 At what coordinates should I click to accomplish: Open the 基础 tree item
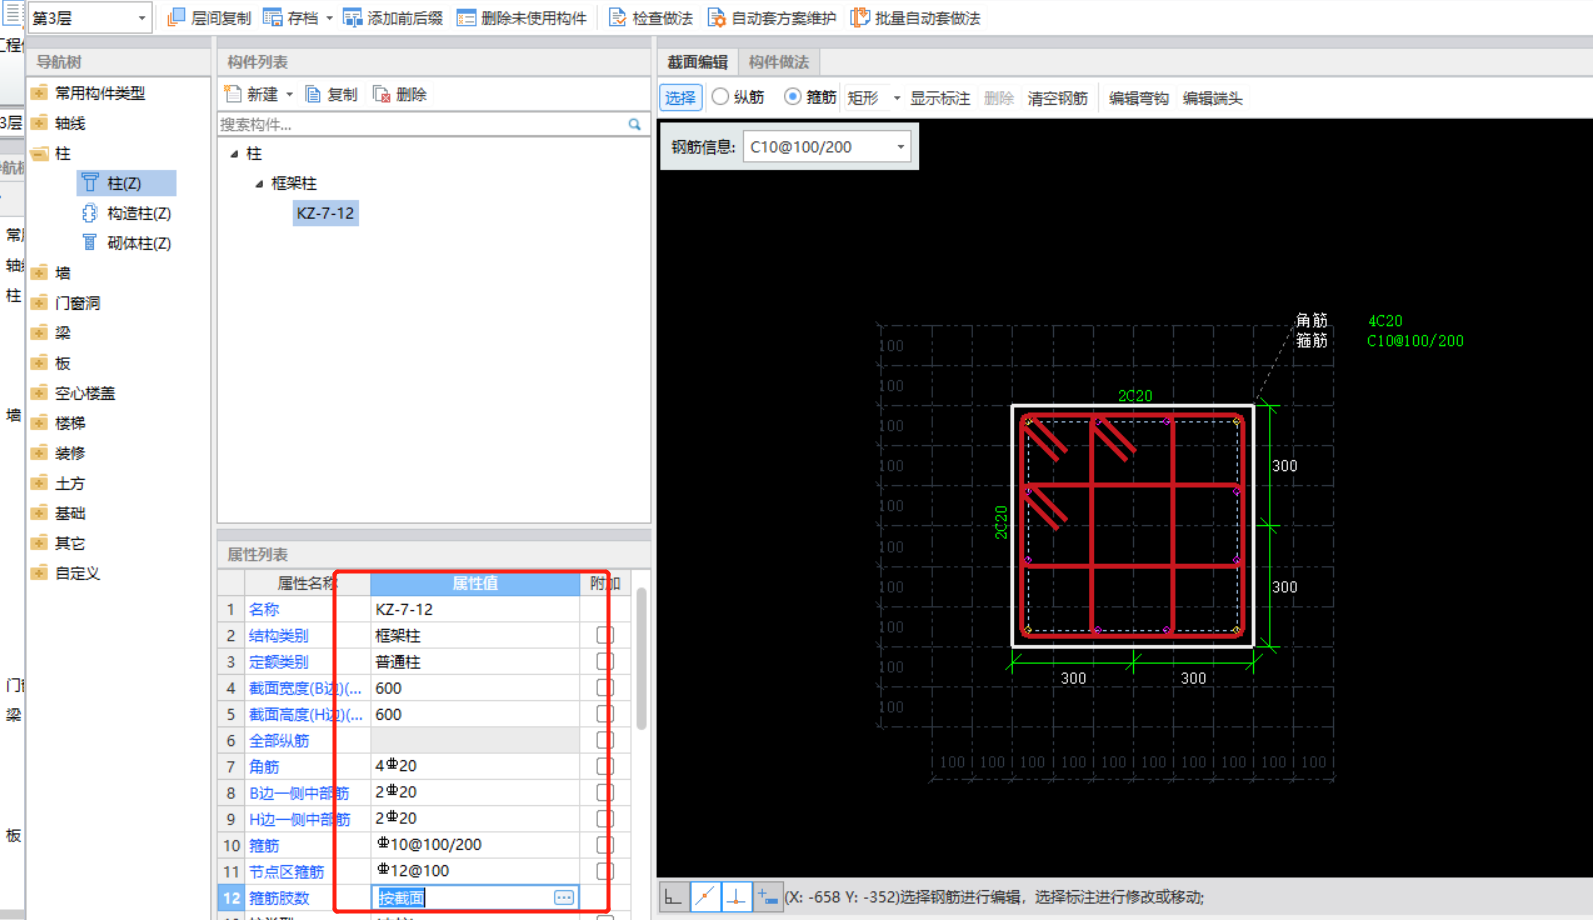coord(70,513)
